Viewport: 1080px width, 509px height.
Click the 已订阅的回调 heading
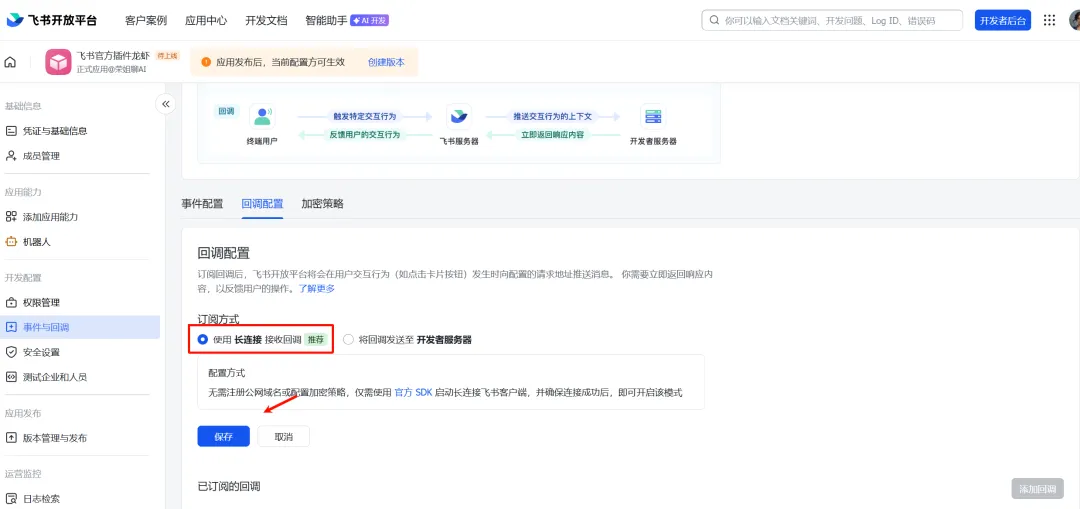pos(229,486)
